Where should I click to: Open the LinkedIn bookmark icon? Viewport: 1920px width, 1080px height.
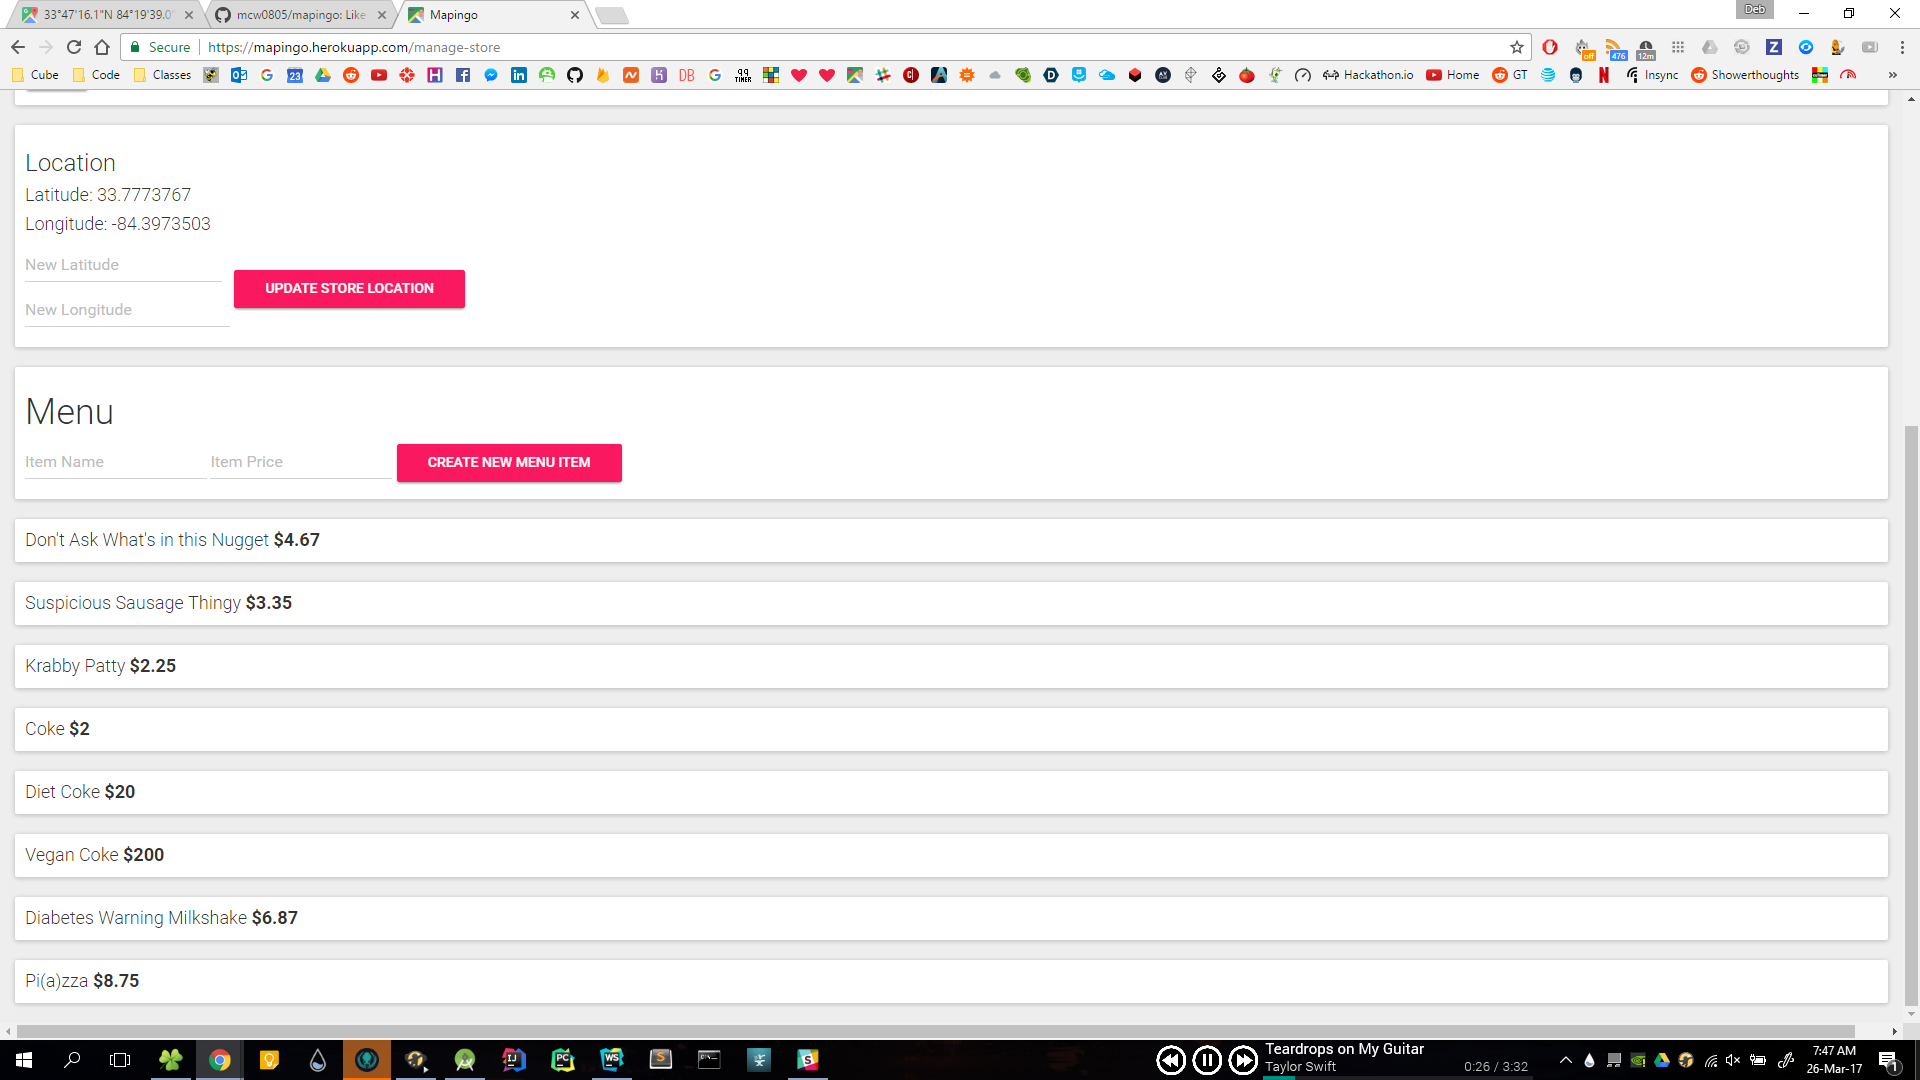519,75
